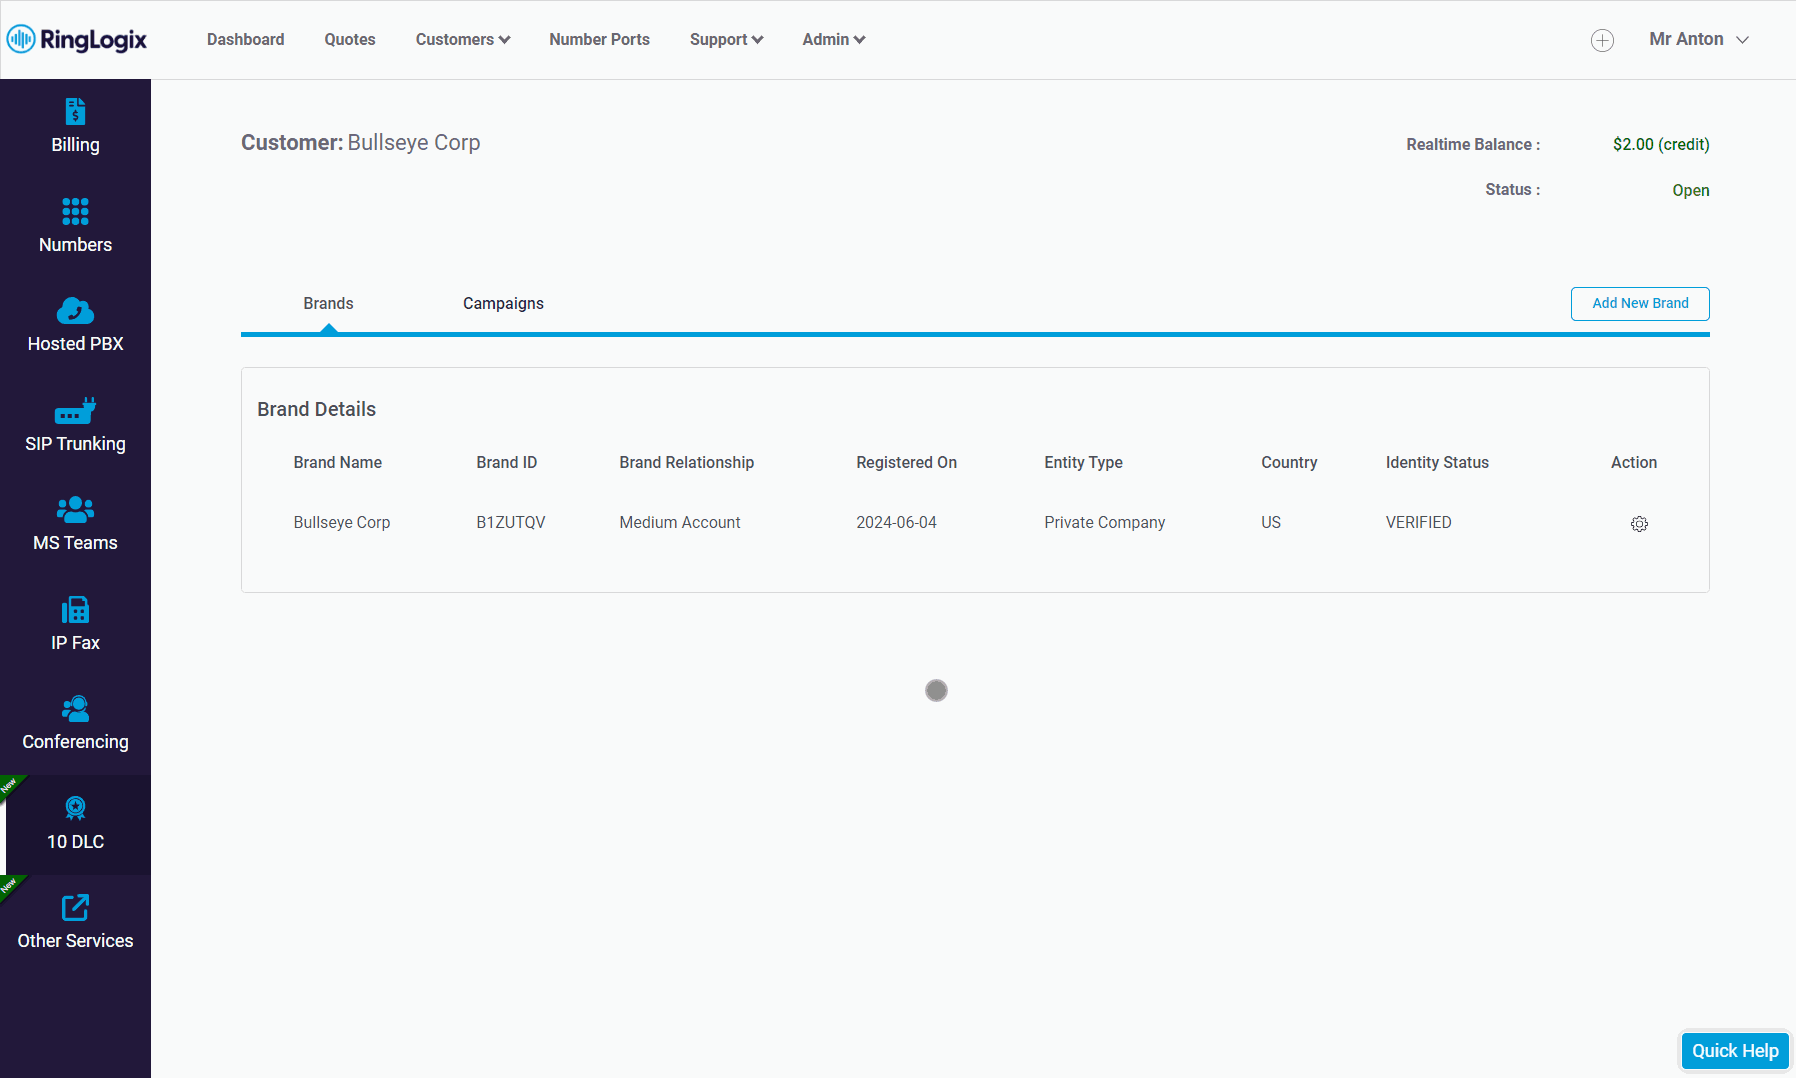The height and width of the screenshot is (1078, 1796).
Task: Open Other Services external link icon
Action: pos(75,908)
